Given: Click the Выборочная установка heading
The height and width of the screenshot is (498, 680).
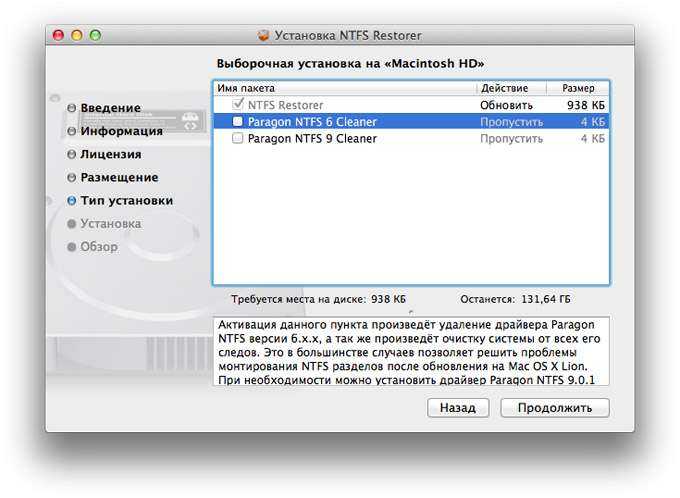Looking at the screenshot, I should [350, 64].
